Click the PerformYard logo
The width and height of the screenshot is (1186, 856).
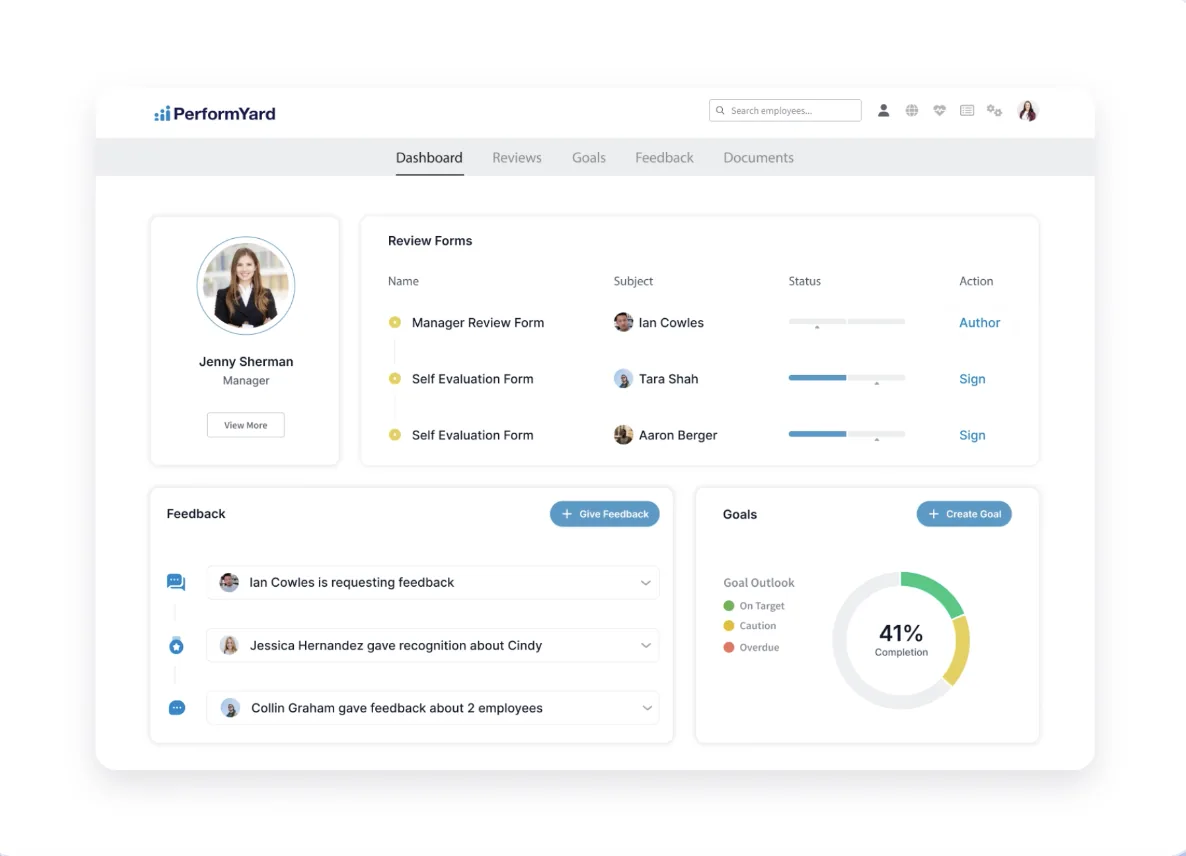[x=215, y=113]
